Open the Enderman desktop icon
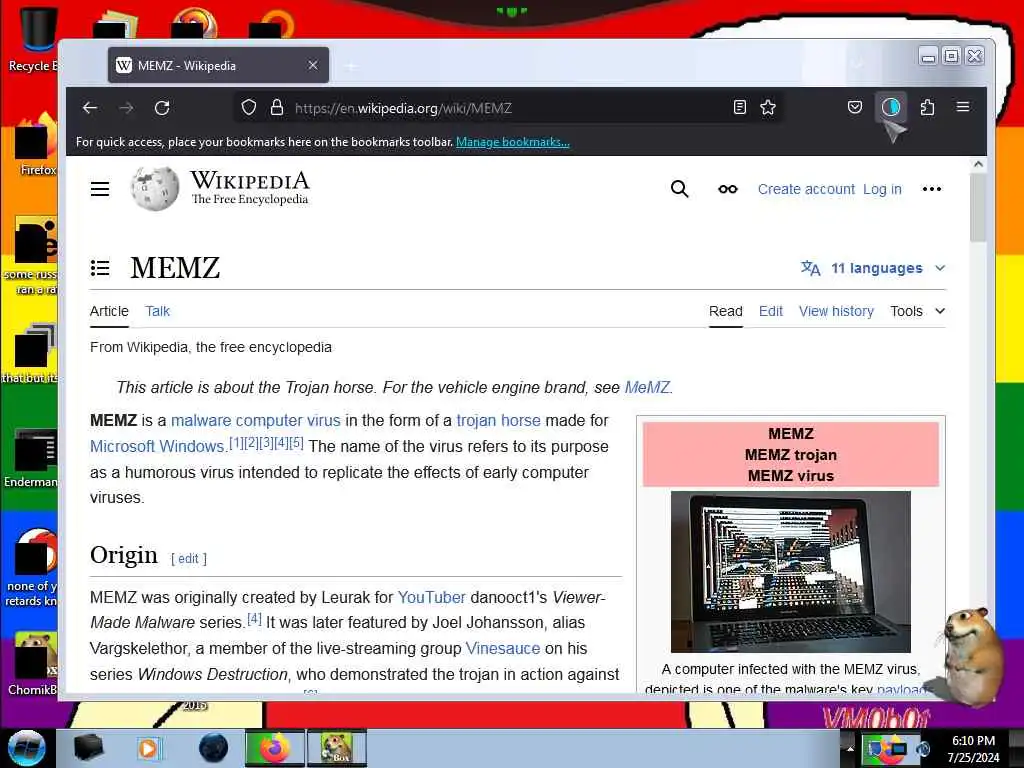1024x768 pixels. pyautogui.click(x=31, y=457)
